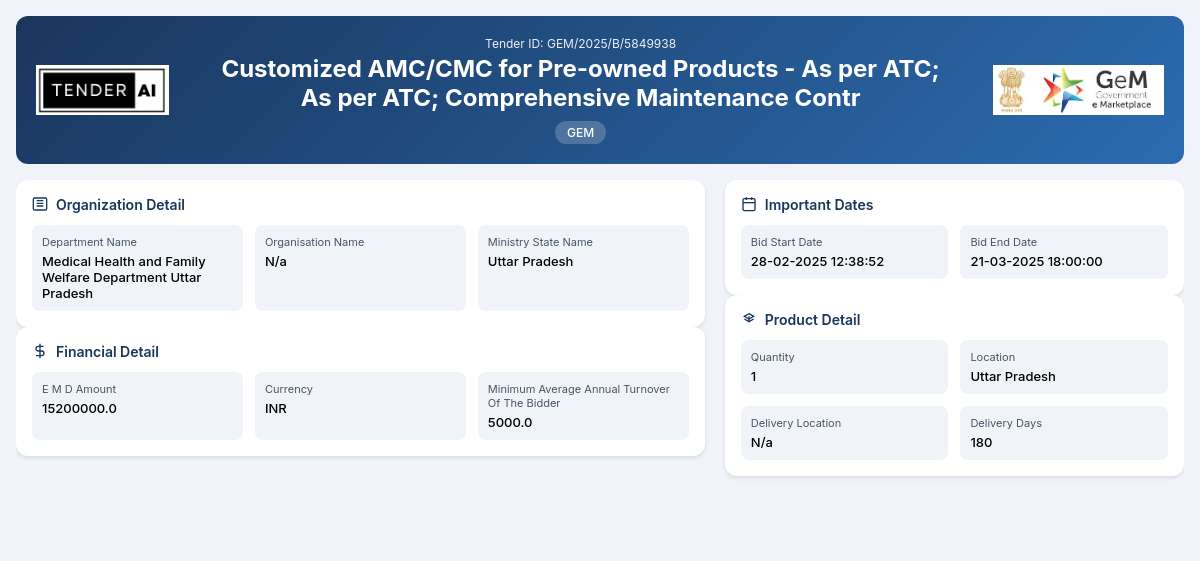1200x561 pixels.
Task: Click the Product Detail layers icon
Action: coord(749,319)
